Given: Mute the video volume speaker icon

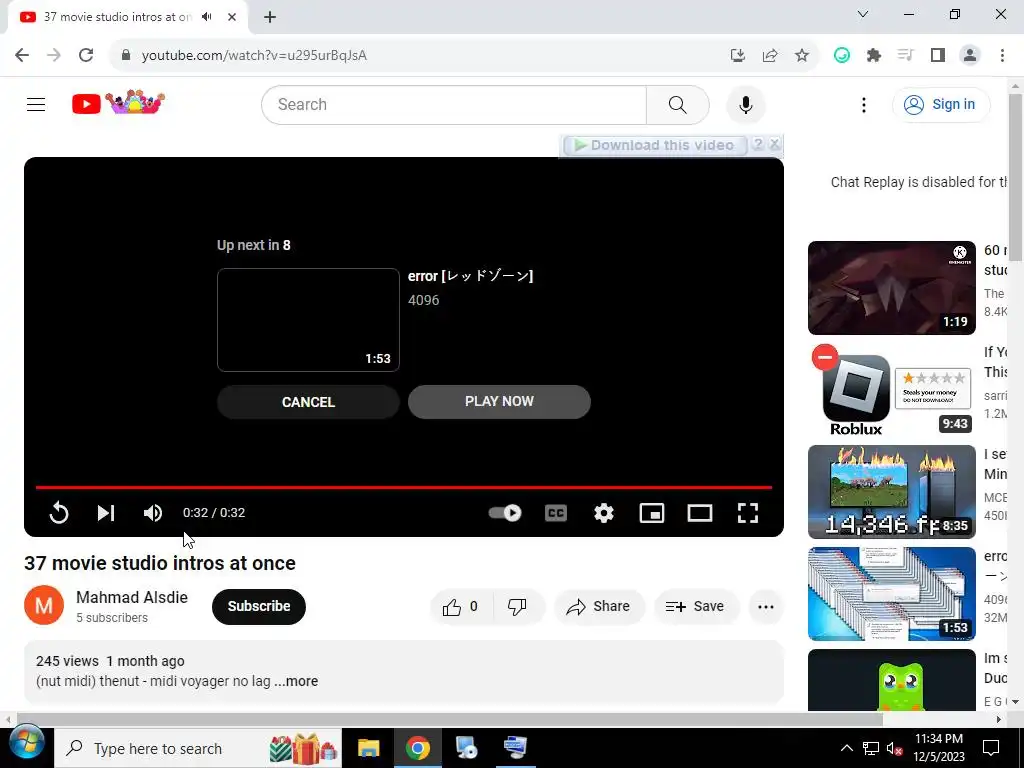Looking at the screenshot, I should (153, 513).
